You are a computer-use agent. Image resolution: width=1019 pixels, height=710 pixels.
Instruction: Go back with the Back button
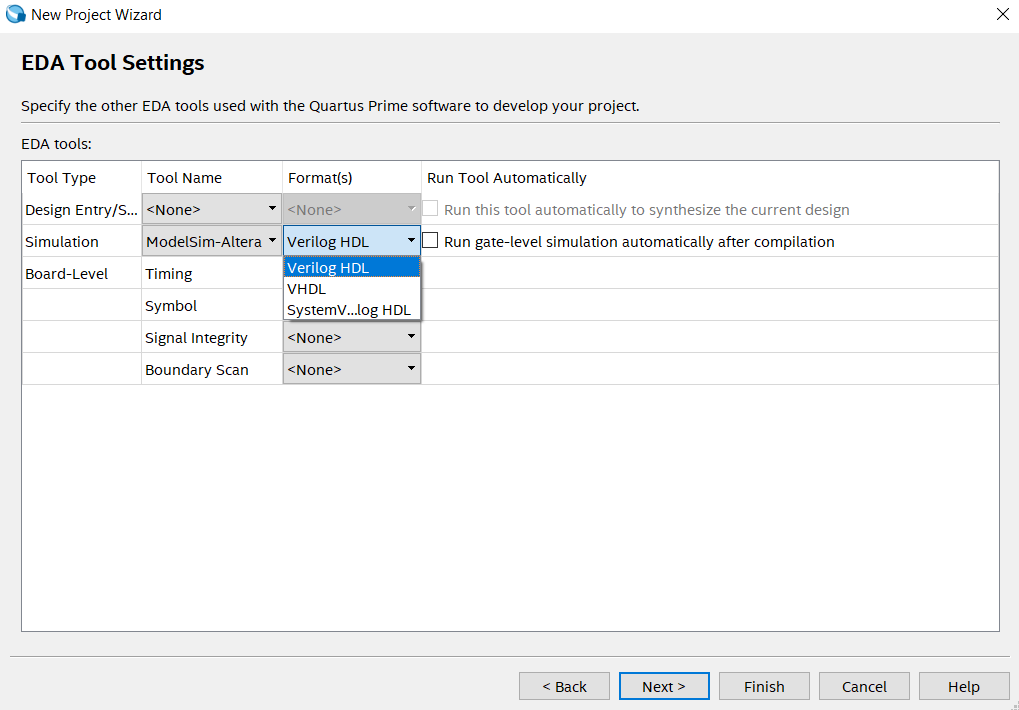pyautogui.click(x=564, y=687)
